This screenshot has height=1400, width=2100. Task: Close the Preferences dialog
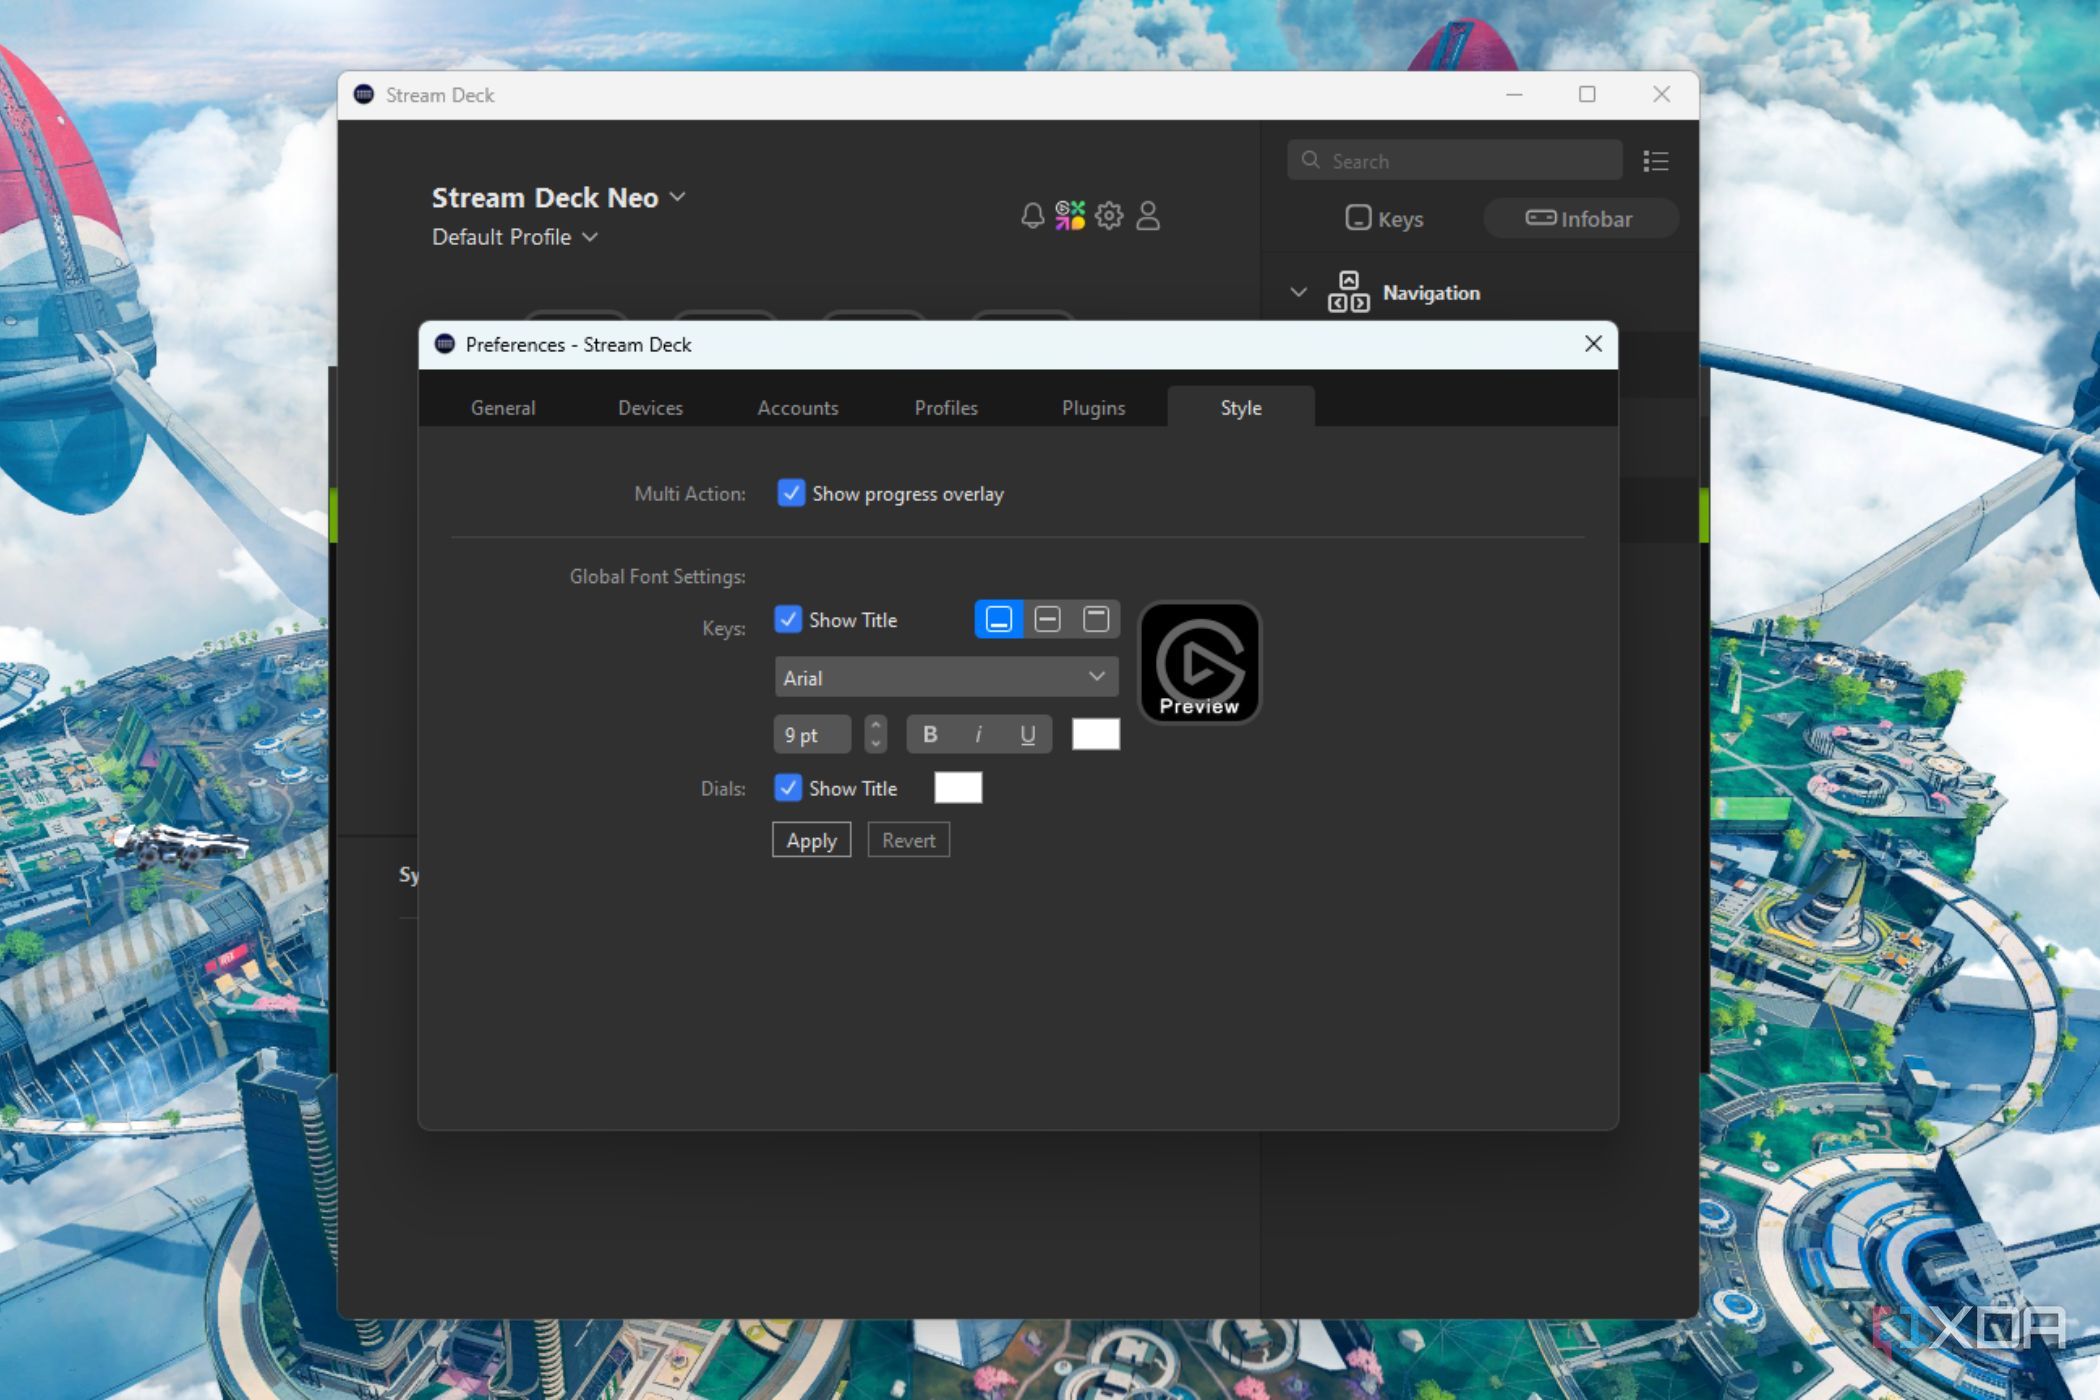1593,344
